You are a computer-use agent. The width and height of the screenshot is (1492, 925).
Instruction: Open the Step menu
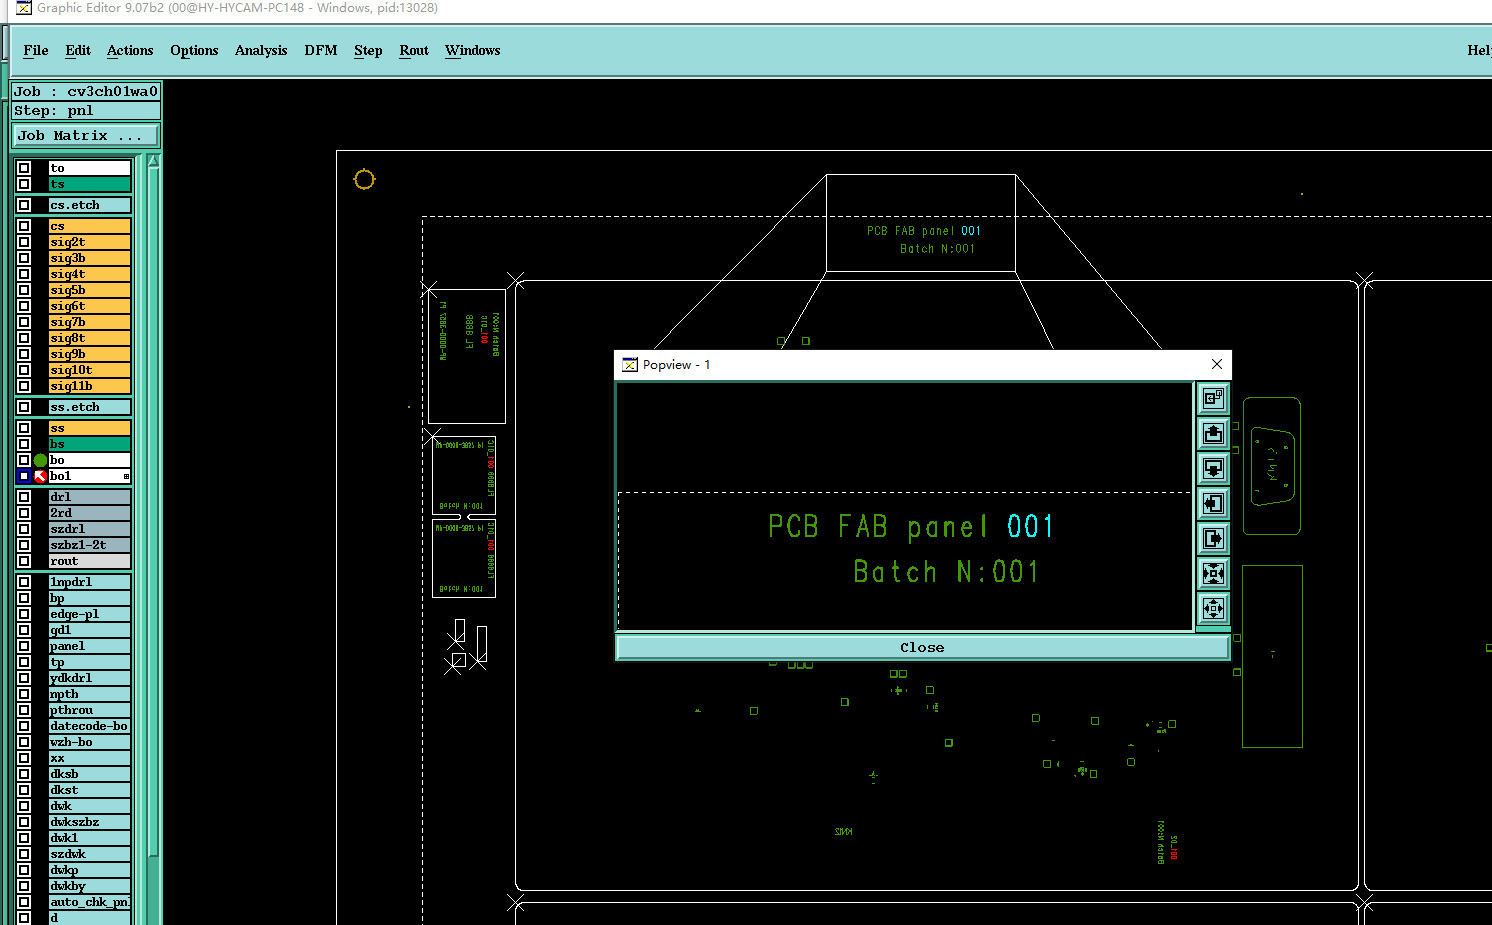click(x=368, y=51)
